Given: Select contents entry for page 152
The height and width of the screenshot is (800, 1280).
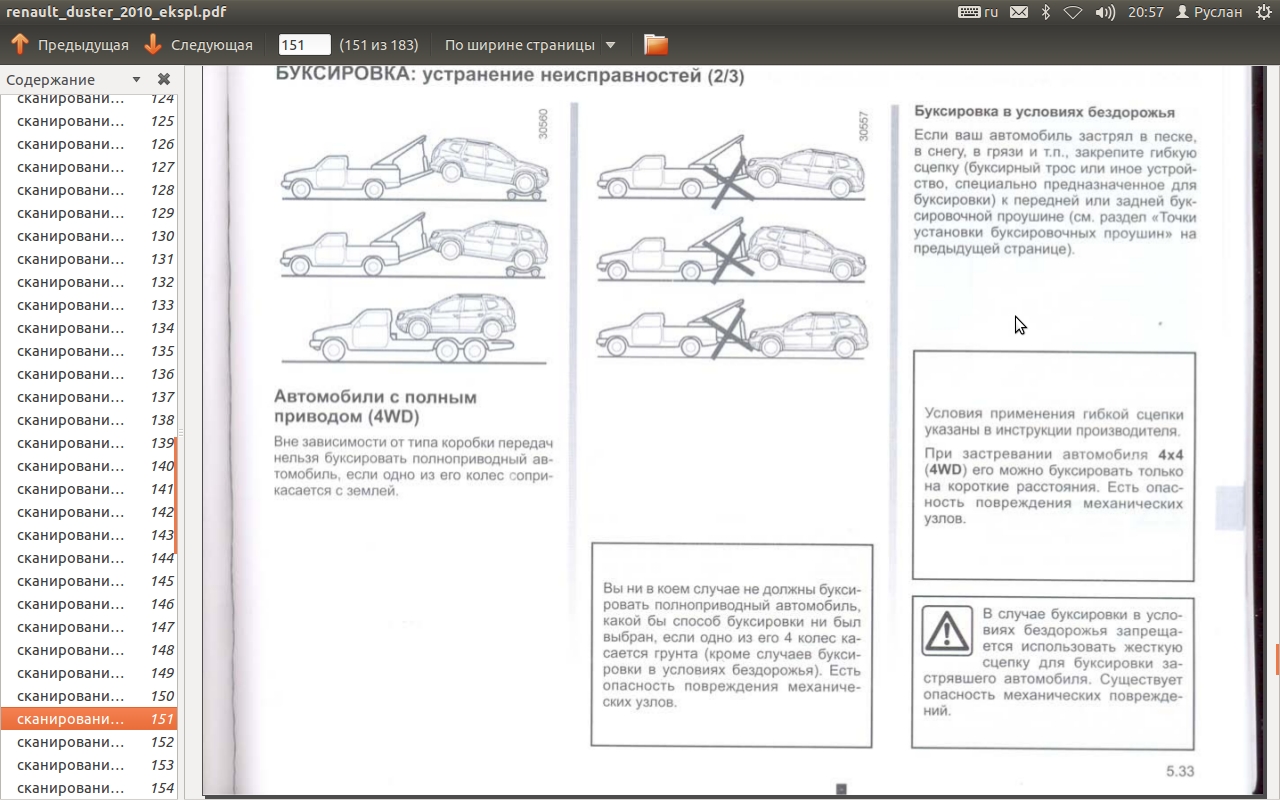Looking at the screenshot, I should click(x=88, y=742).
